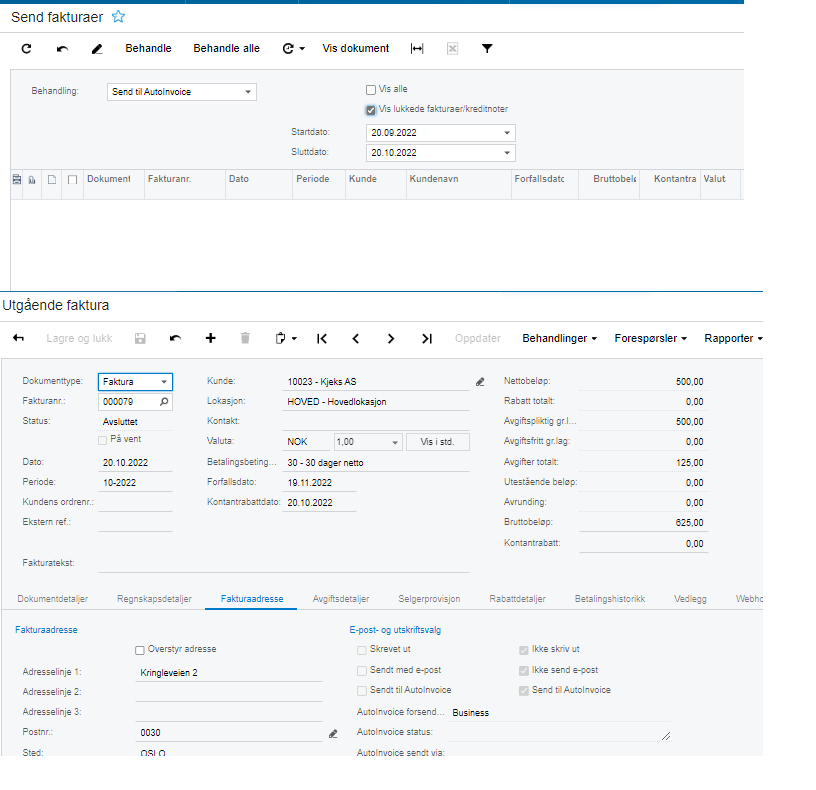Delete the invoice with trash icon
Image resolution: width=816 pixels, height=790 pixels.
(x=245, y=338)
